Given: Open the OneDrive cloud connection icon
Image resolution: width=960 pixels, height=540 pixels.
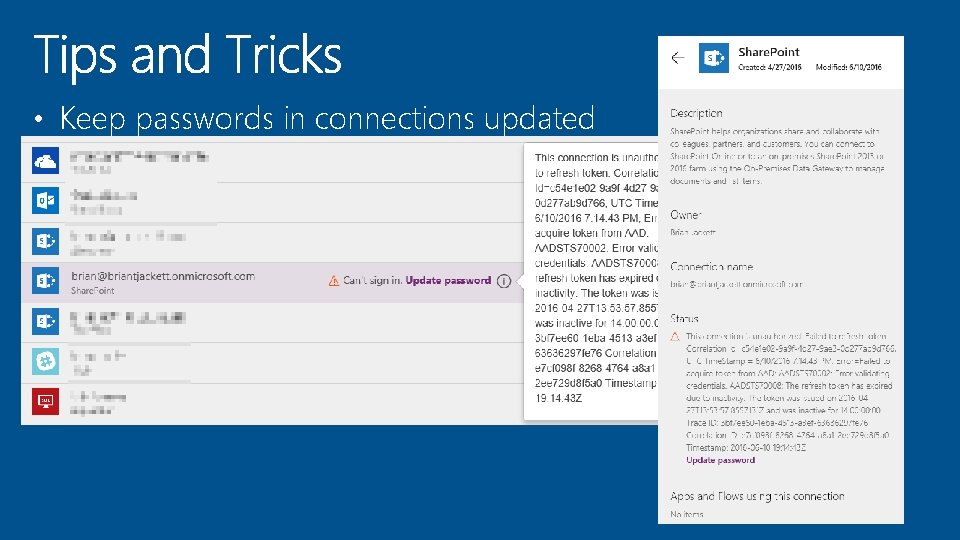Looking at the screenshot, I should tap(45, 161).
